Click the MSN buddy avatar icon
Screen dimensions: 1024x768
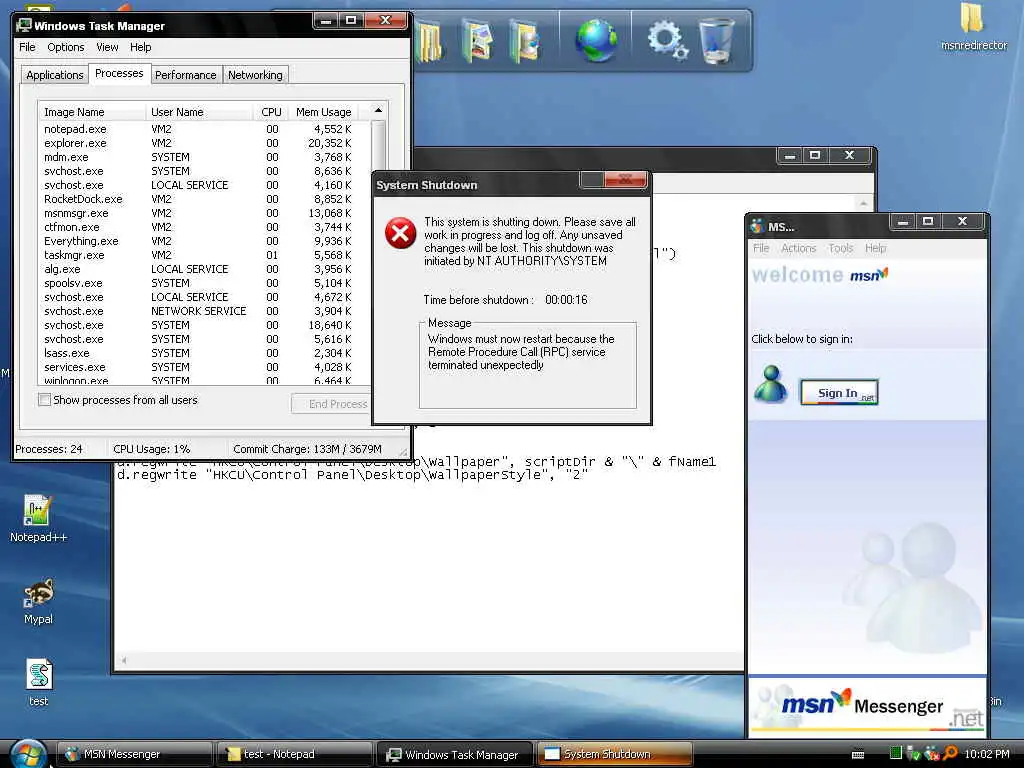tap(771, 384)
